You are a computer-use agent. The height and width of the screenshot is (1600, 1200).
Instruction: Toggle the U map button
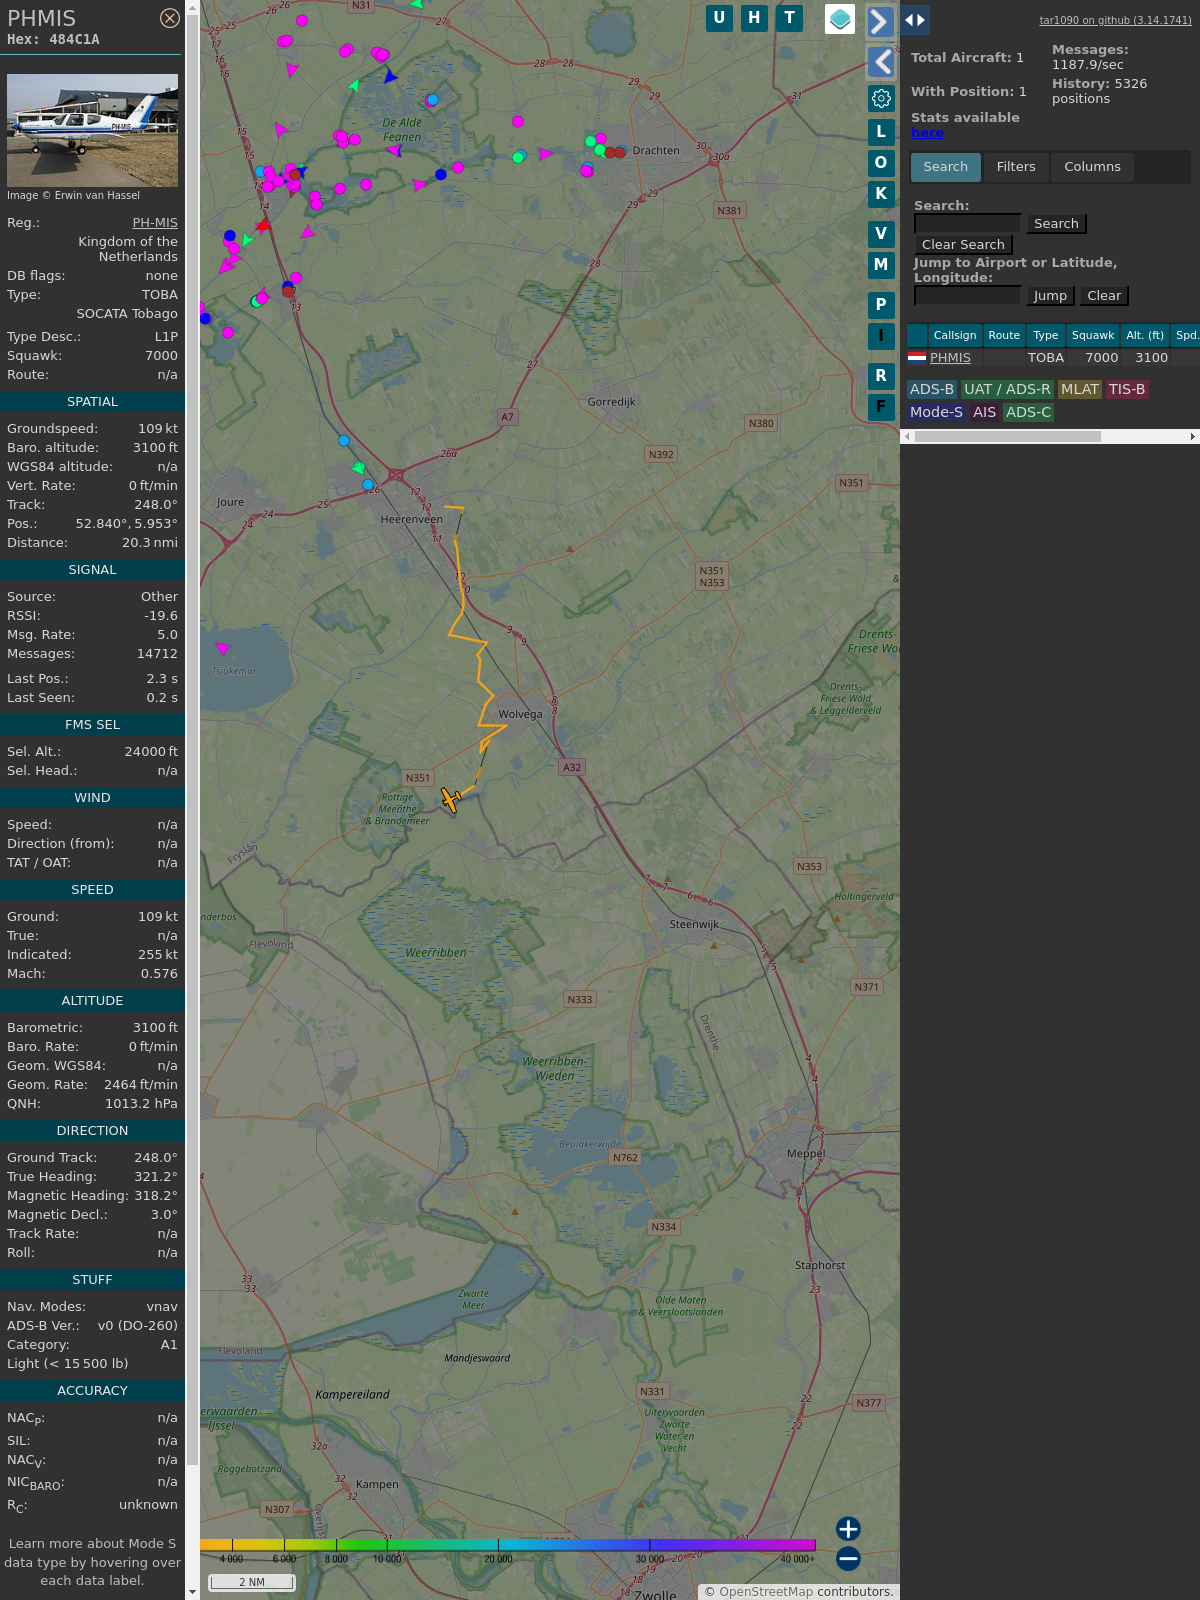coord(719,18)
